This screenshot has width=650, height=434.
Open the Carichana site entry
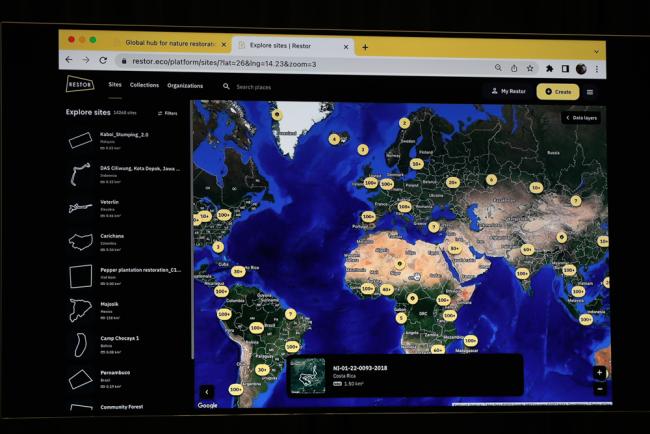(124, 242)
